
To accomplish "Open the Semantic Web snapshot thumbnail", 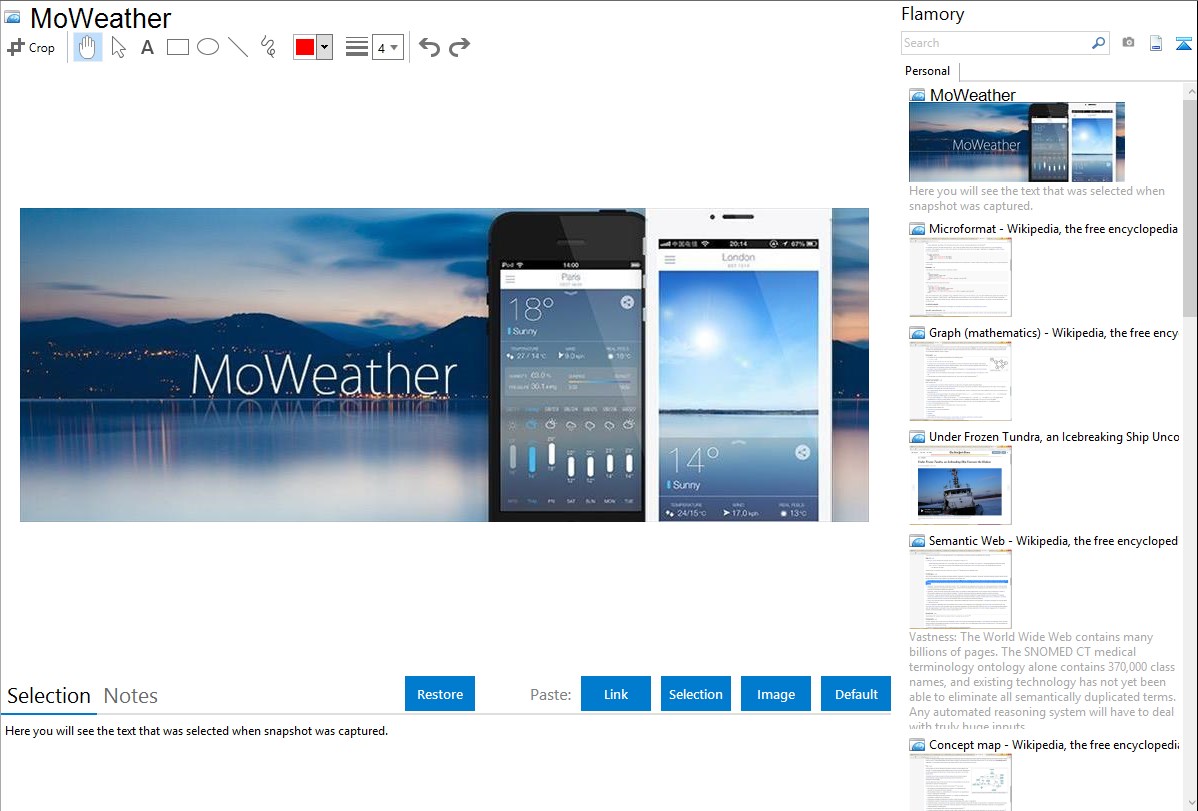I will click(960, 588).
